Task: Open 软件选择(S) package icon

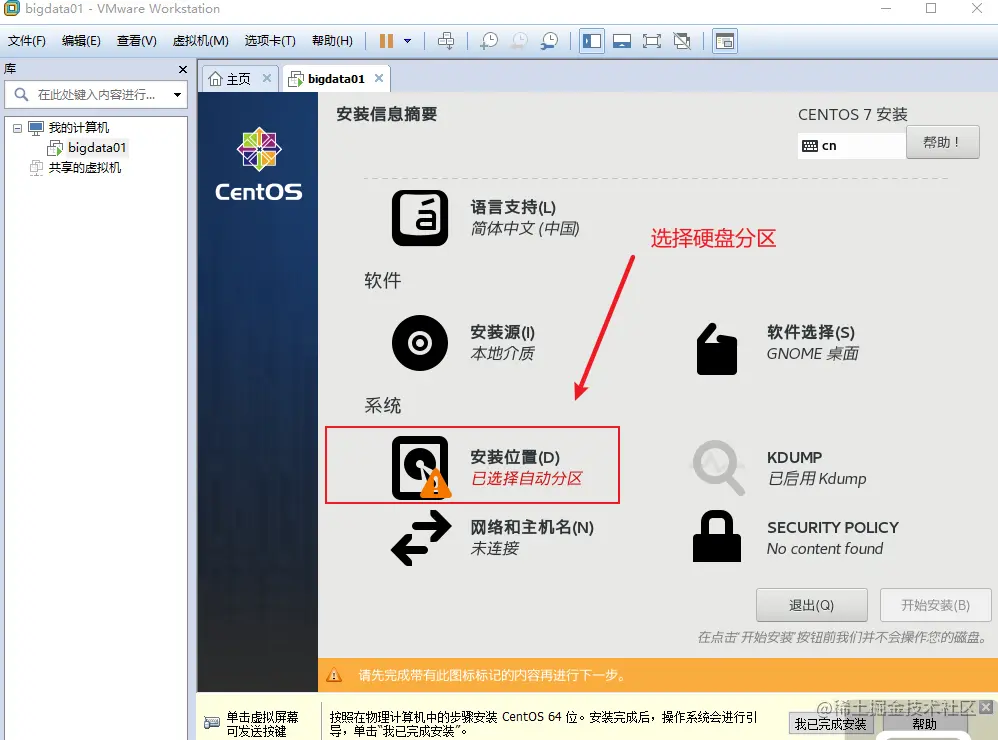Action: (x=717, y=349)
